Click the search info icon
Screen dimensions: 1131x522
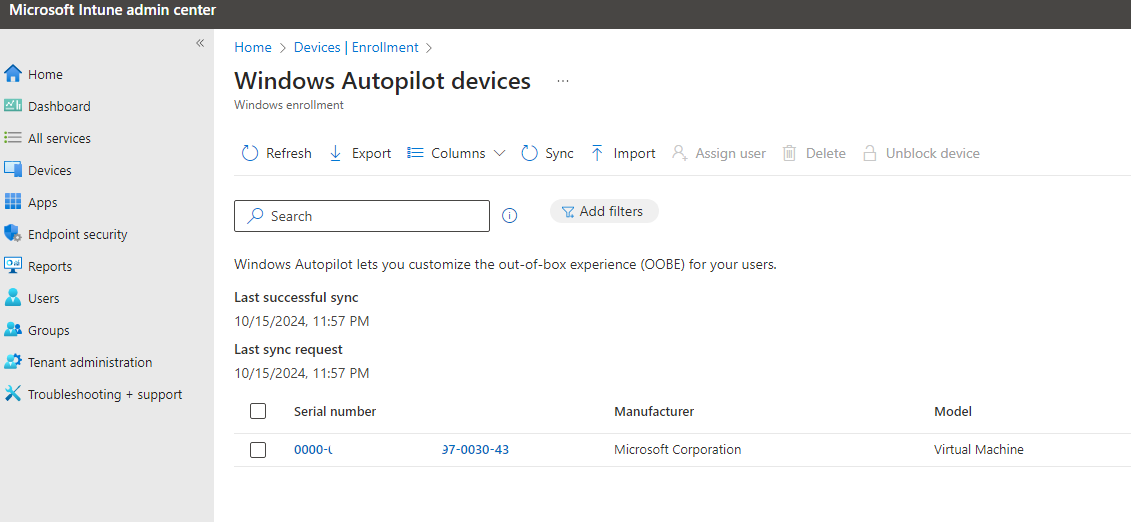[x=509, y=216]
